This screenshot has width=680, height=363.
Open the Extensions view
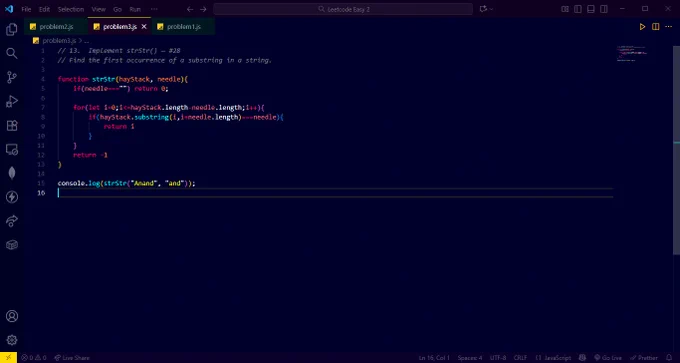tap(12, 126)
